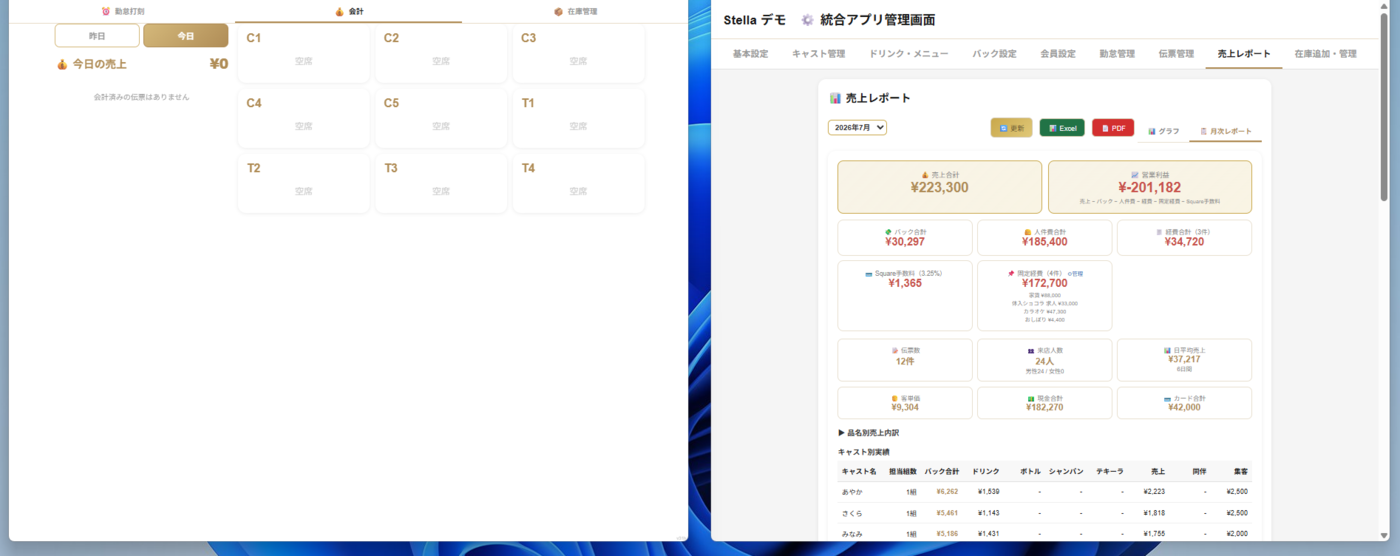Switch to the 月次レポート view tab

(x=1226, y=131)
